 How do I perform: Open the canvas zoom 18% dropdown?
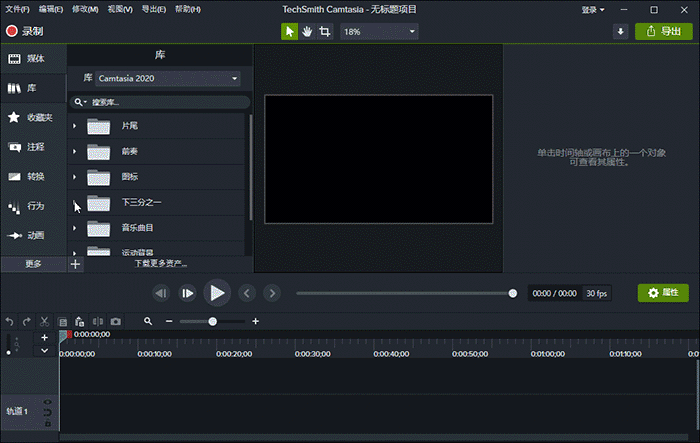click(379, 32)
